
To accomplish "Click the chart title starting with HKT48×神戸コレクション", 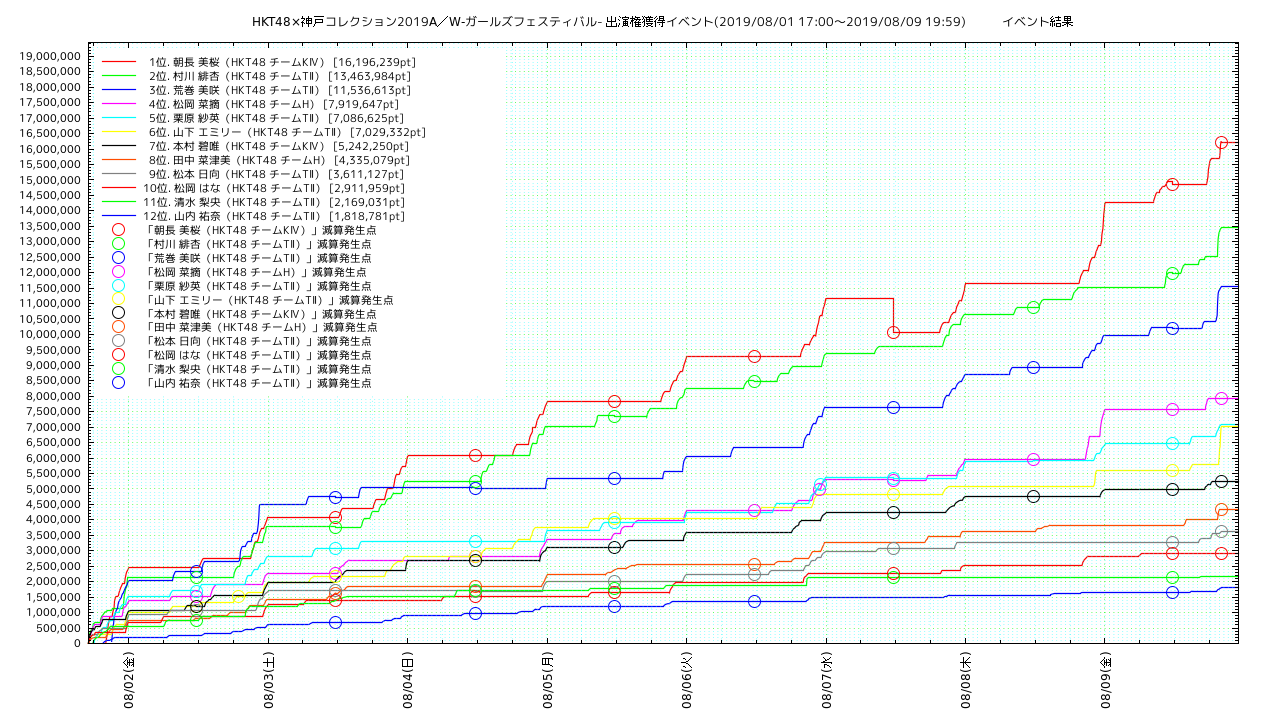I will pos(608,21).
